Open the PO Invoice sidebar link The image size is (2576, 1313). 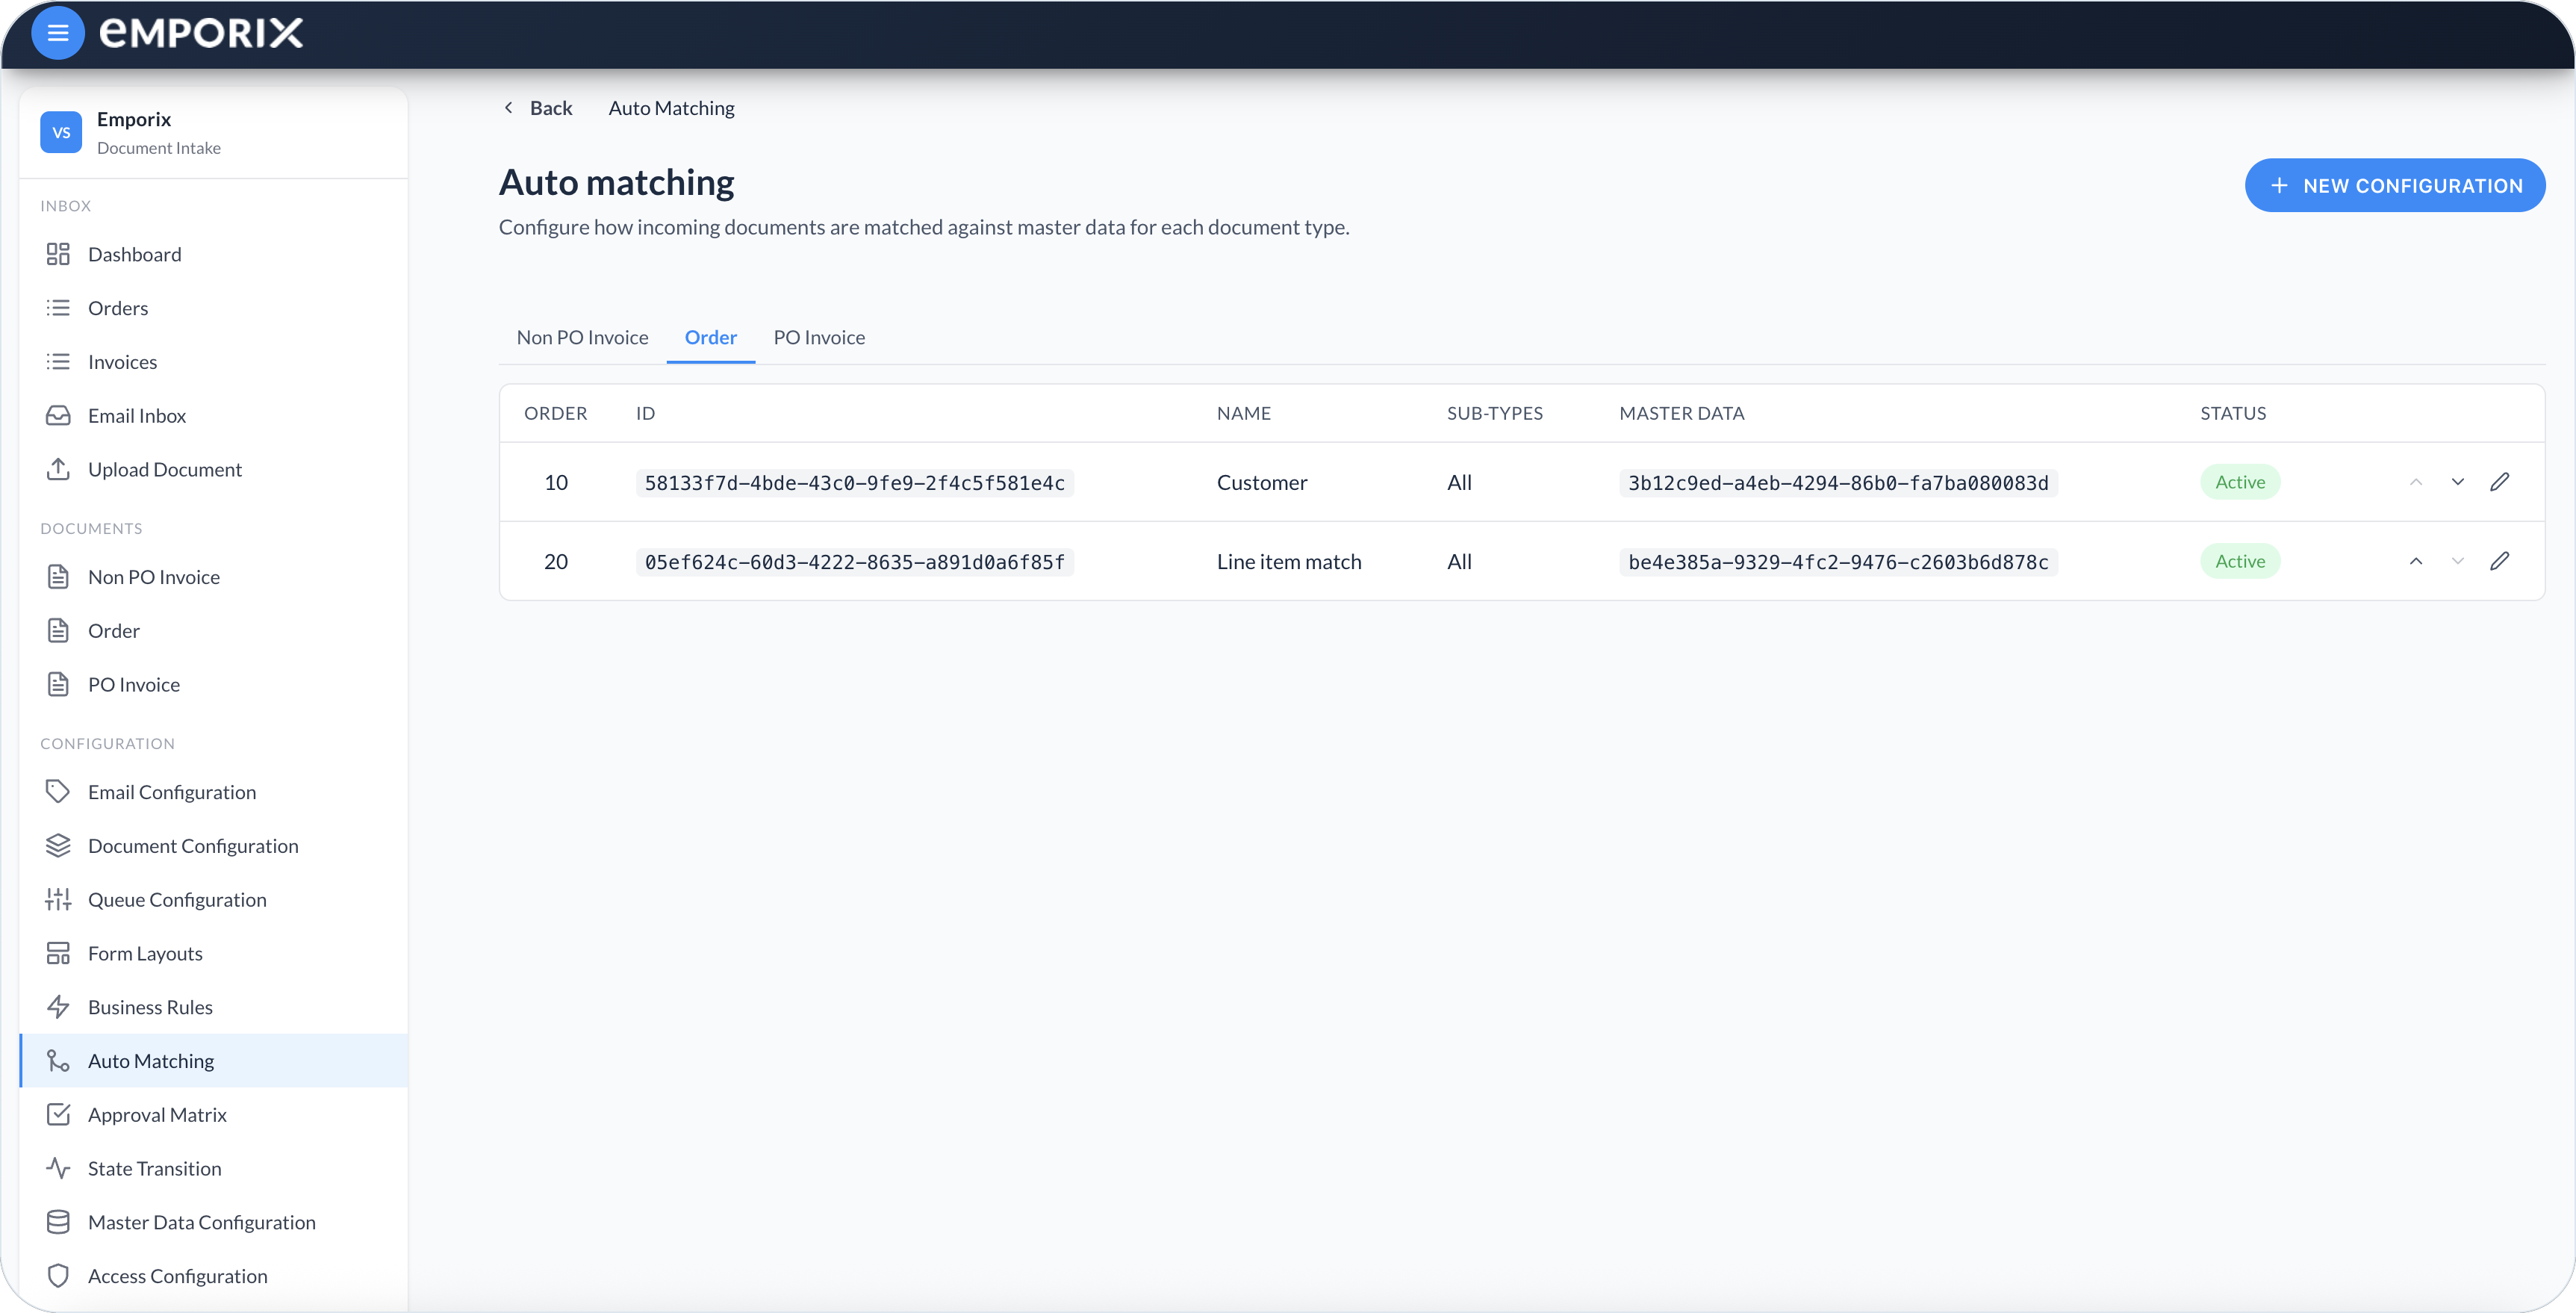click(x=213, y=684)
